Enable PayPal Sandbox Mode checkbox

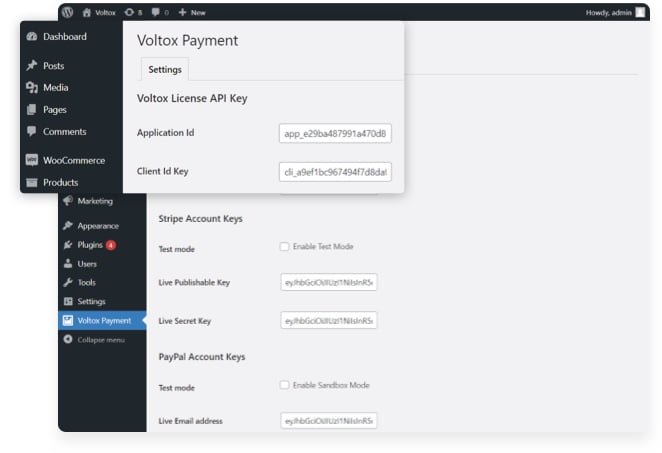(285, 385)
